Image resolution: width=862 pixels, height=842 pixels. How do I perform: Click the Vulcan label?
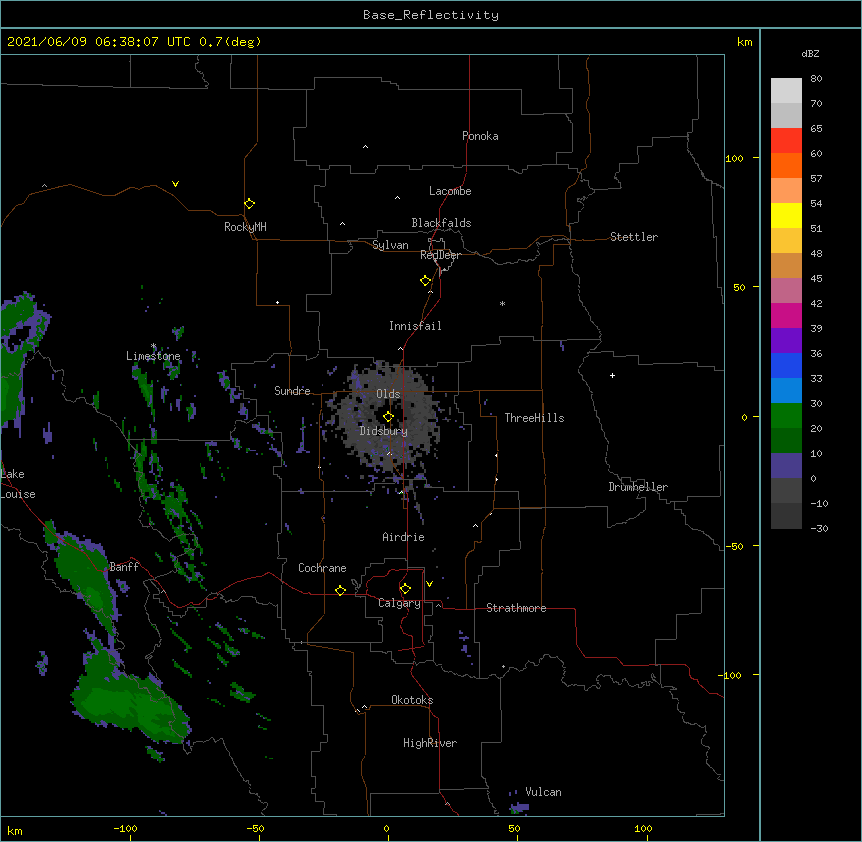543,792
